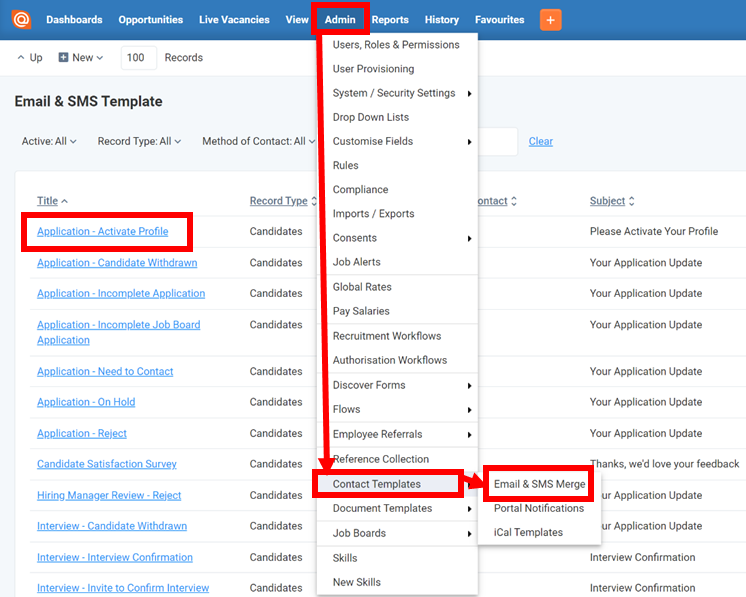Click the records count input field
Screen dimensions: 746x597
pos(138,58)
